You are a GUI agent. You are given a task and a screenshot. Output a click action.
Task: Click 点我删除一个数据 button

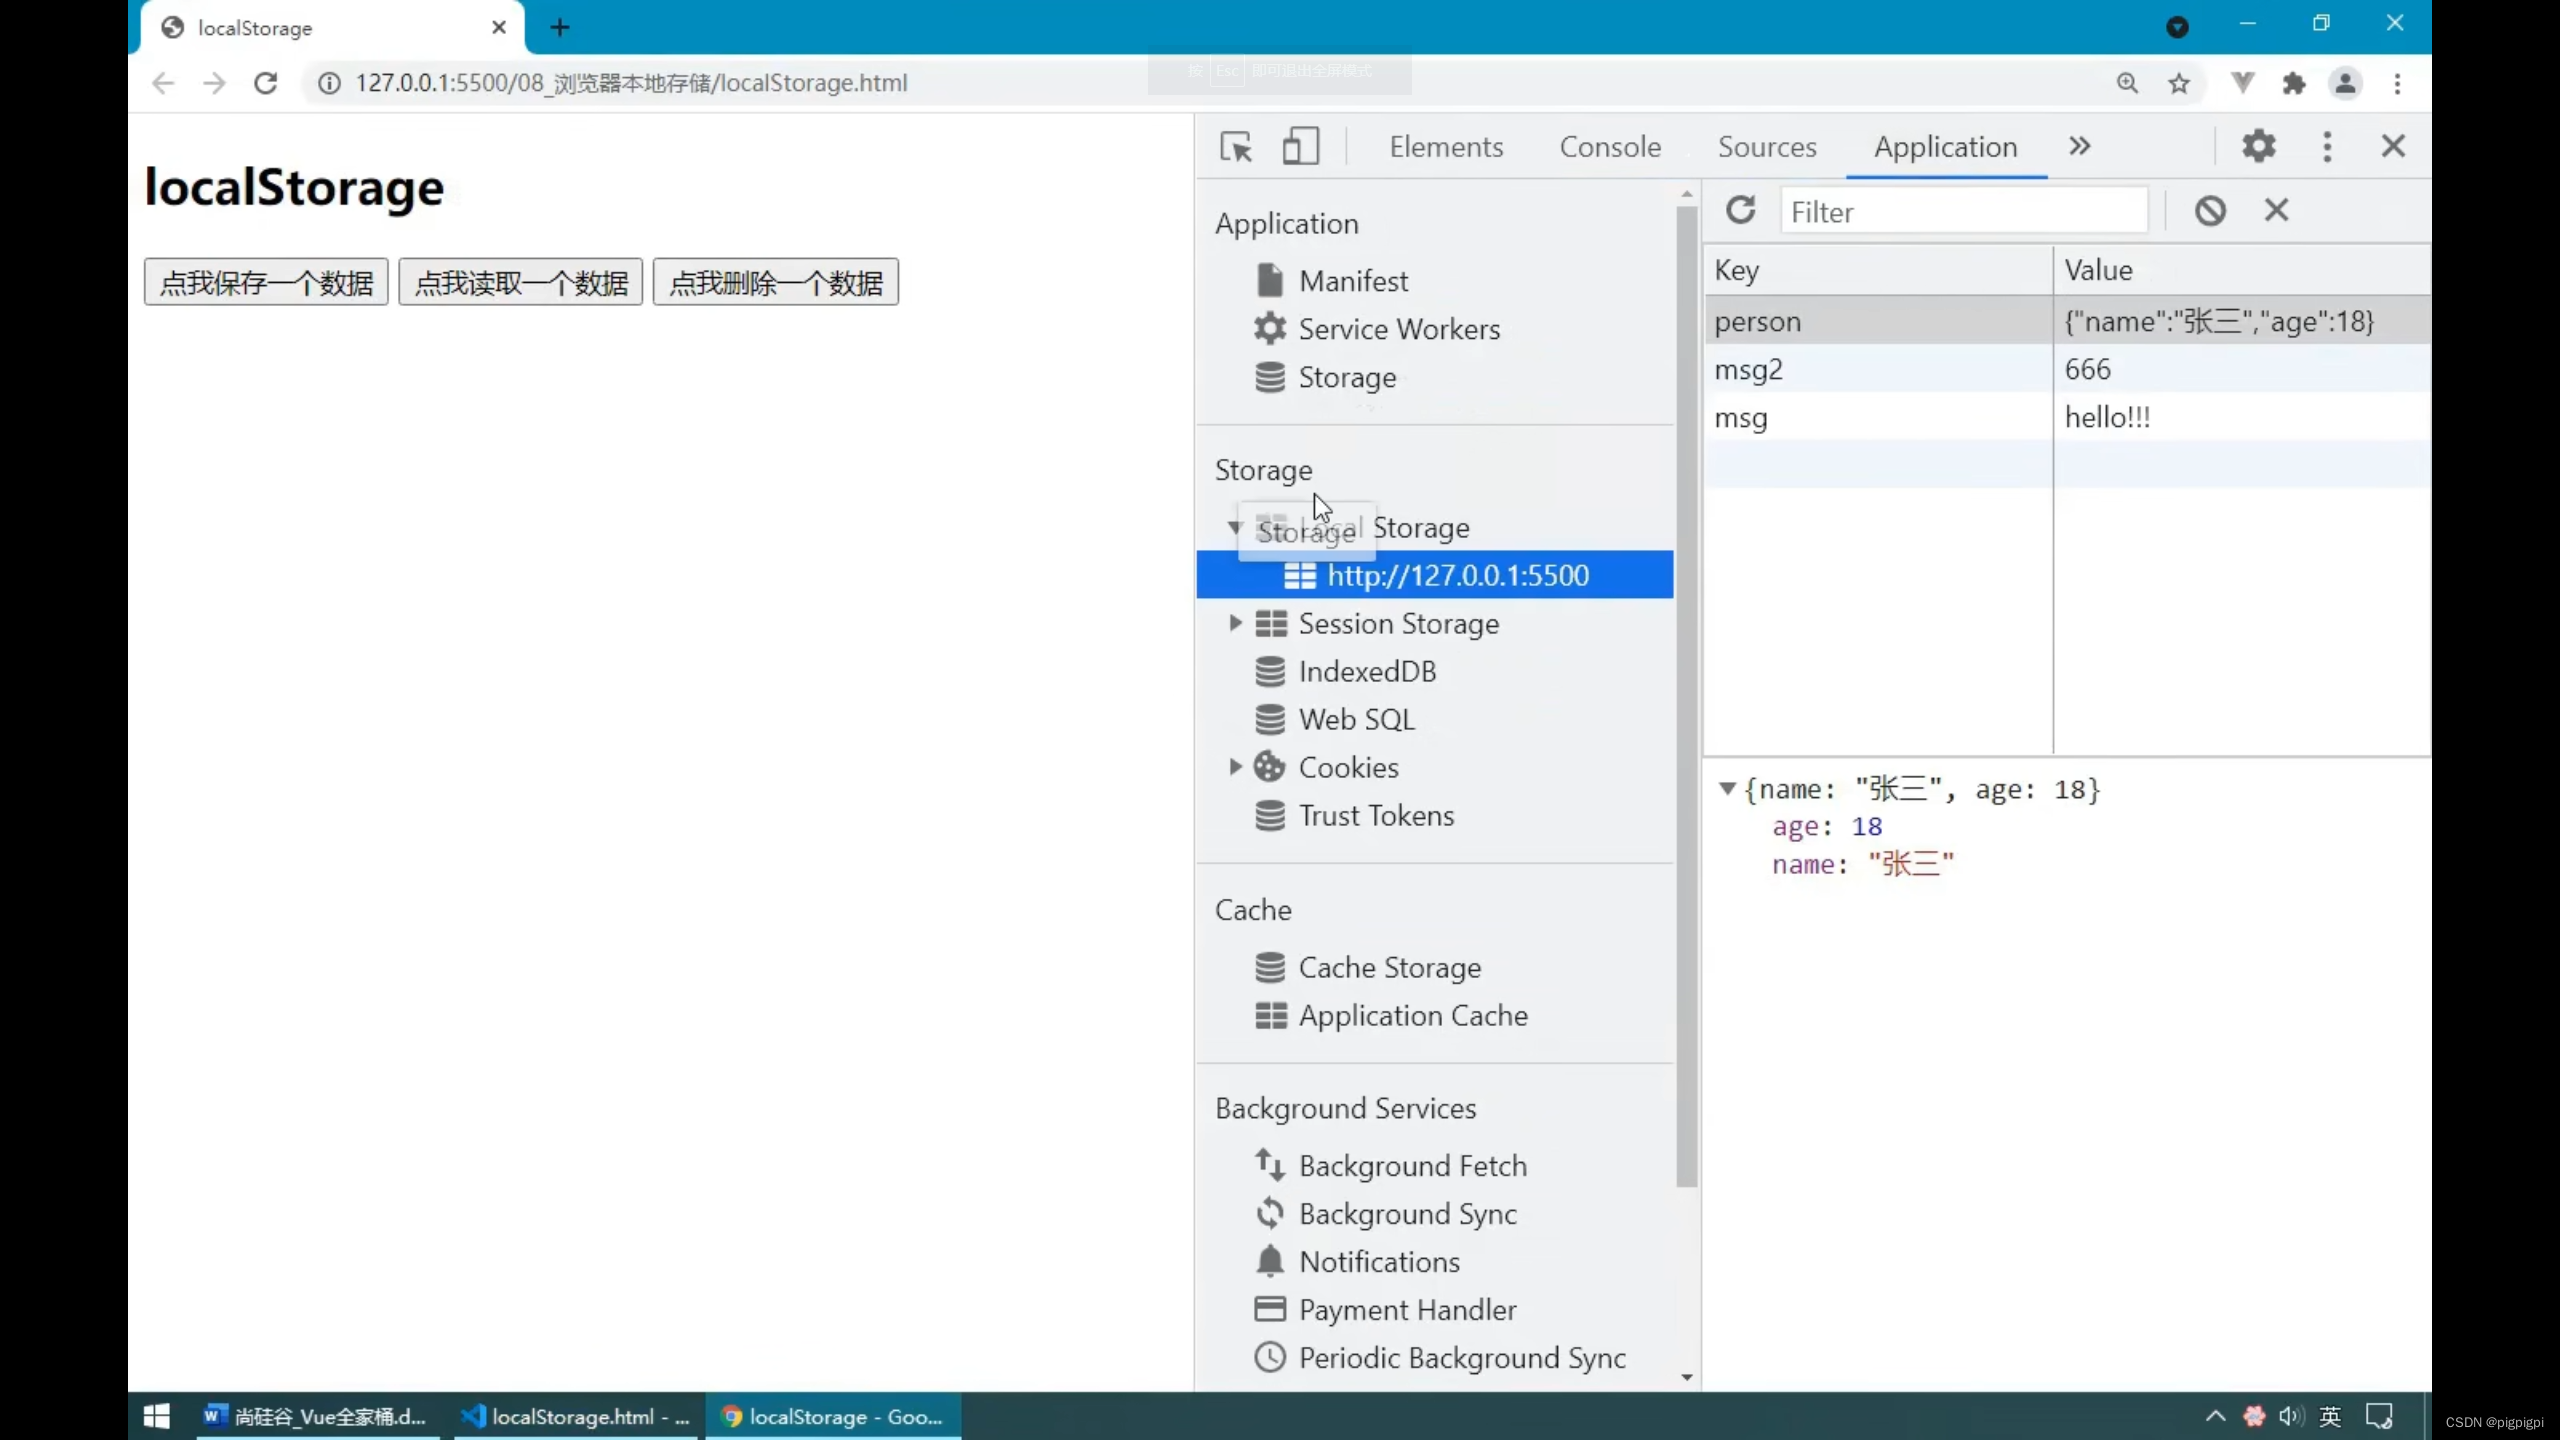[x=776, y=282]
